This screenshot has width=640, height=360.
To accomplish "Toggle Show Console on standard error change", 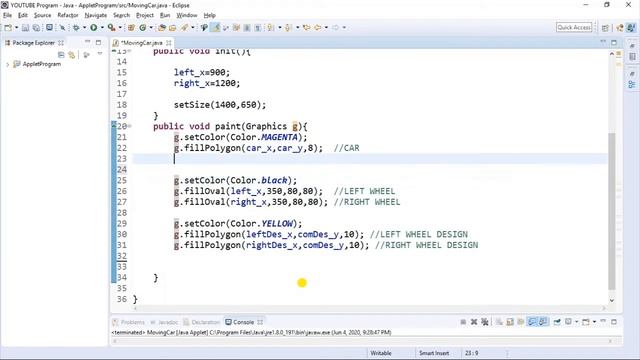I will pyautogui.click(x=543, y=322).
